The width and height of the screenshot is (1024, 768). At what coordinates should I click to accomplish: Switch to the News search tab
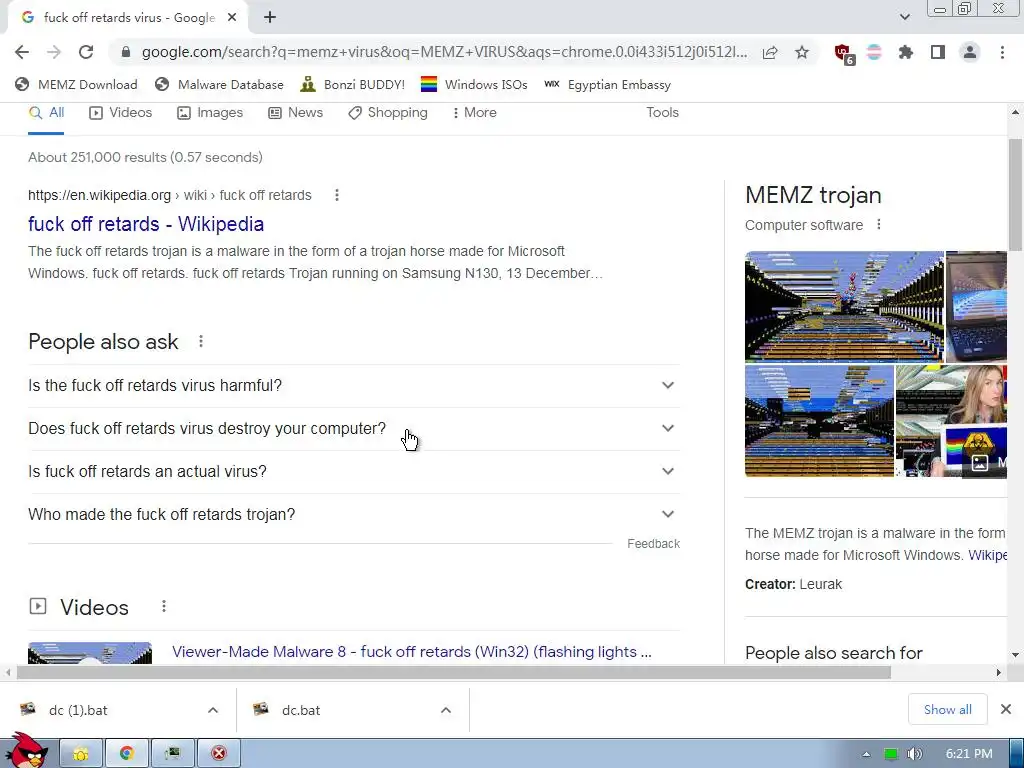295,112
